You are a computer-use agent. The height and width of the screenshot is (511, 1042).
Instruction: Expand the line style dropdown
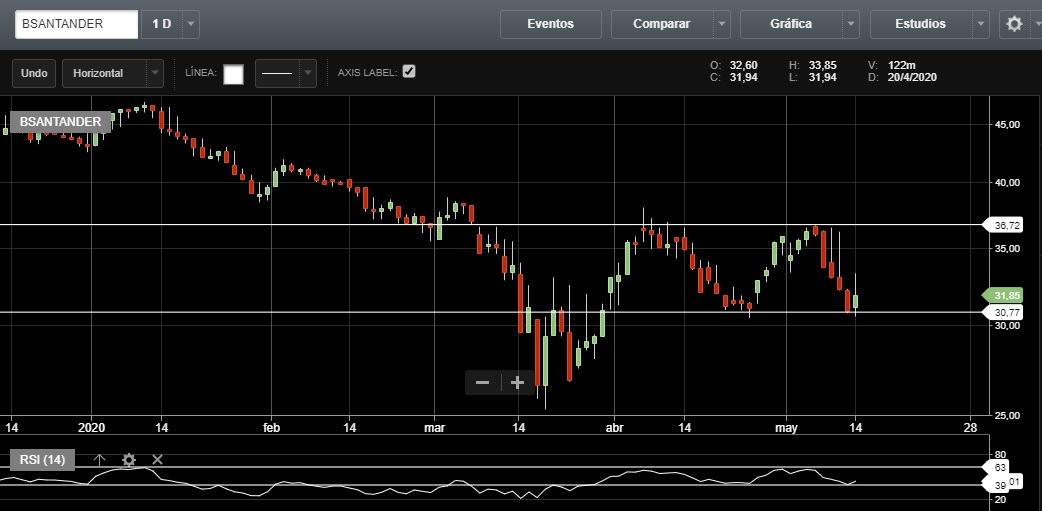coord(308,73)
